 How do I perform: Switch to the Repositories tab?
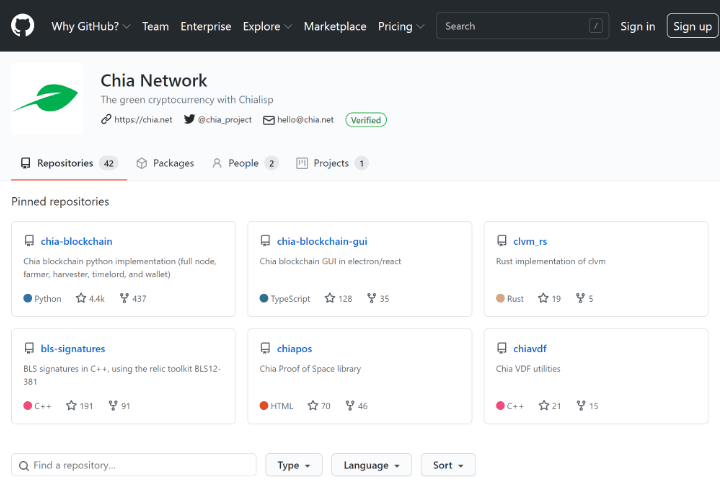(x=69, y=163)
